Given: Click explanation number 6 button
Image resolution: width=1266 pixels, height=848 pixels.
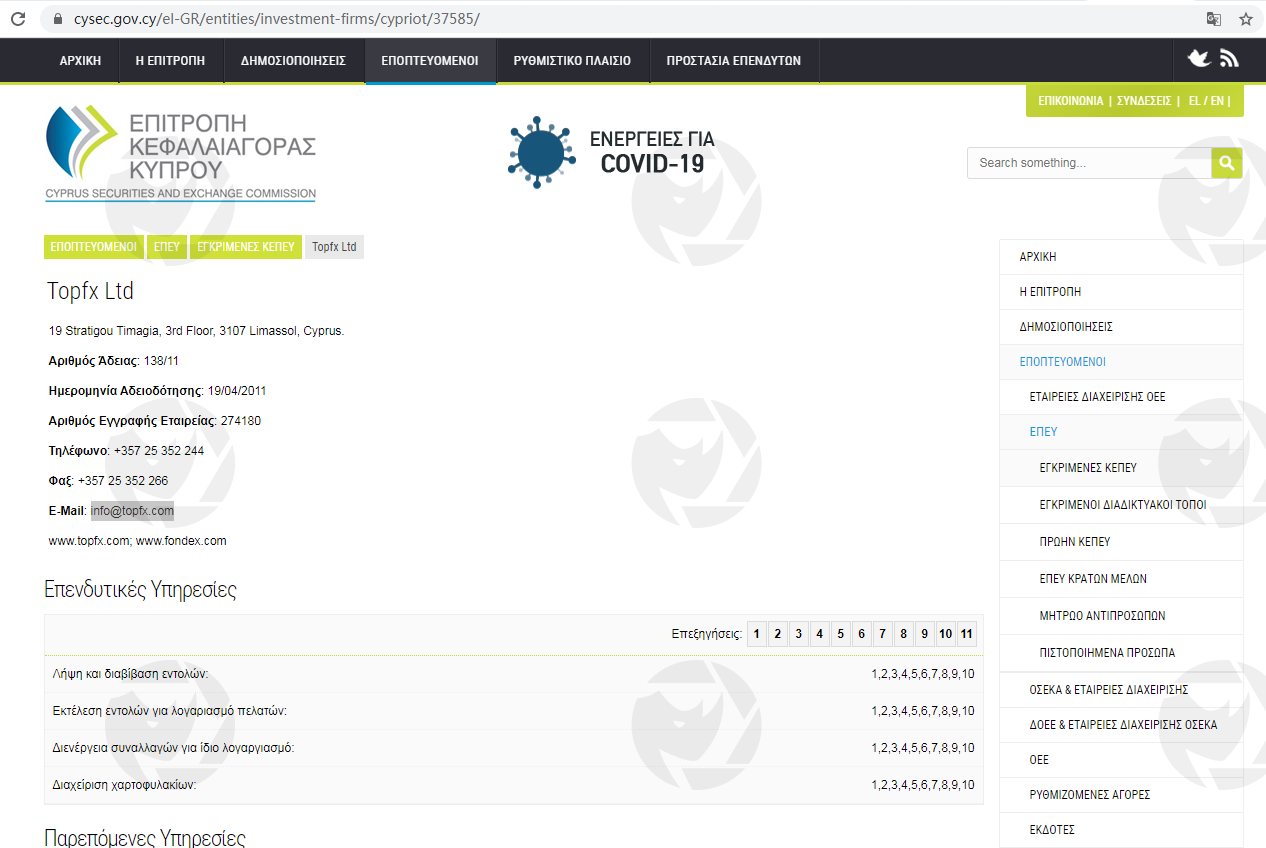Looking at the screenshot, I should (x=862, y=634).
